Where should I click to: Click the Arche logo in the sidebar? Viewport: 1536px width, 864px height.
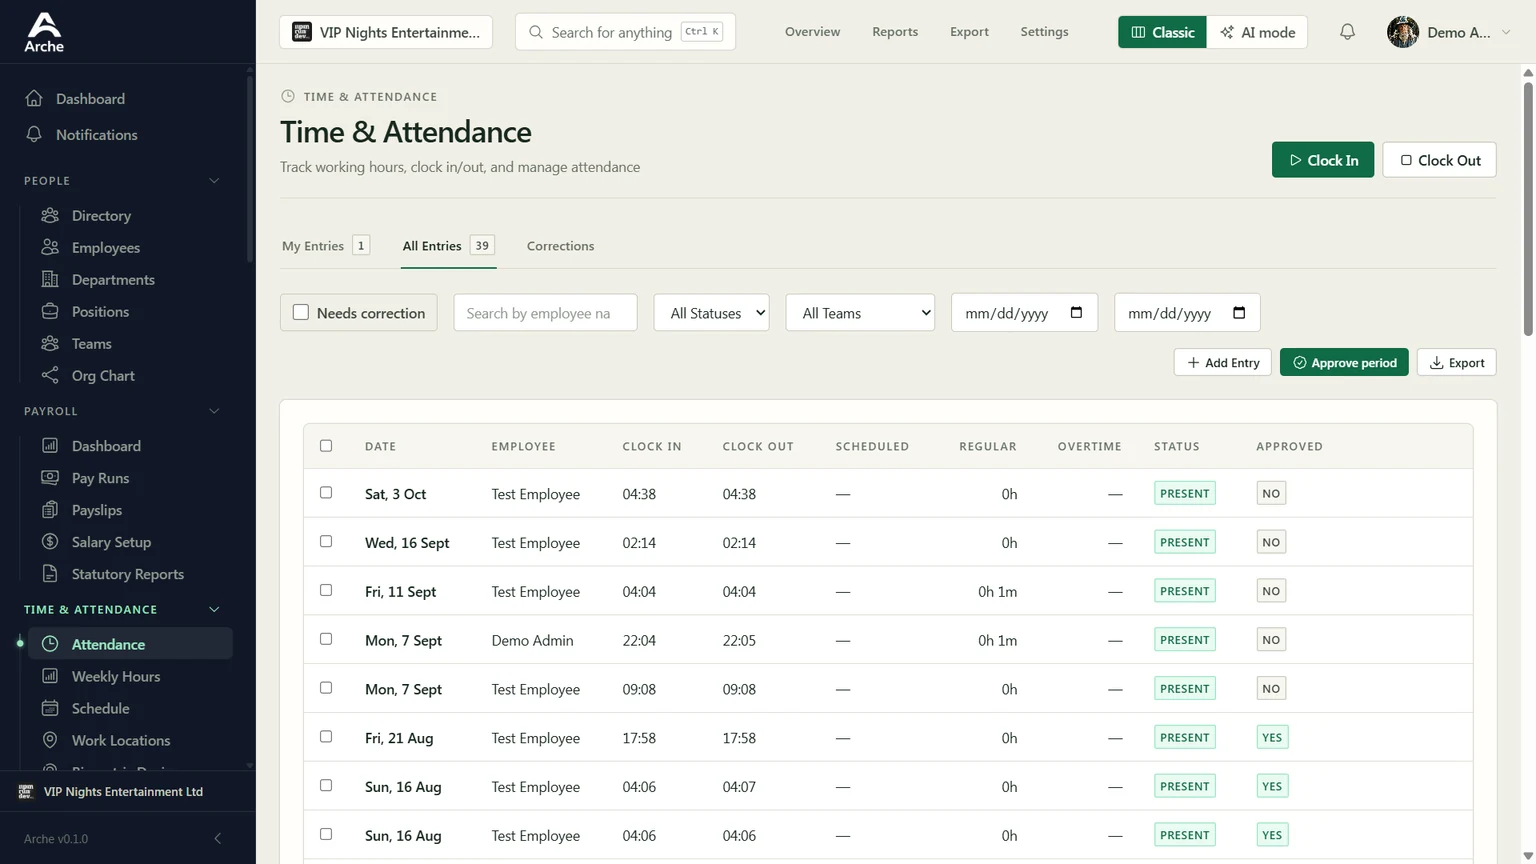(44, 32)
